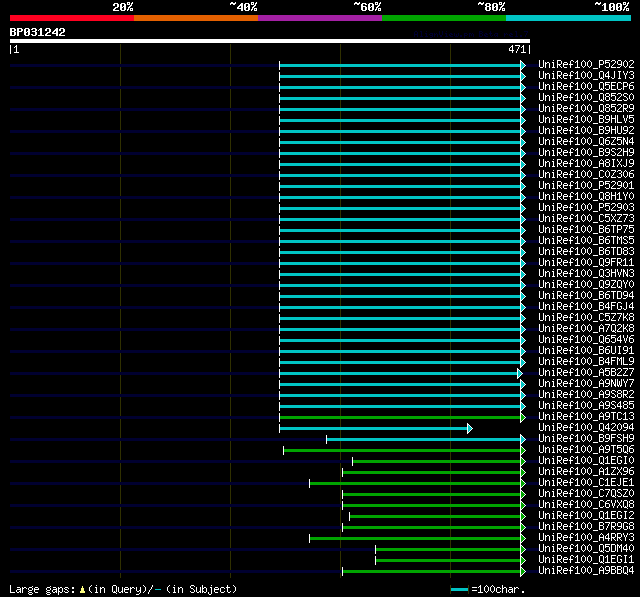Click the UniRef100_A9BBQ4 label
Screen dimensions: 640x597
586,571
